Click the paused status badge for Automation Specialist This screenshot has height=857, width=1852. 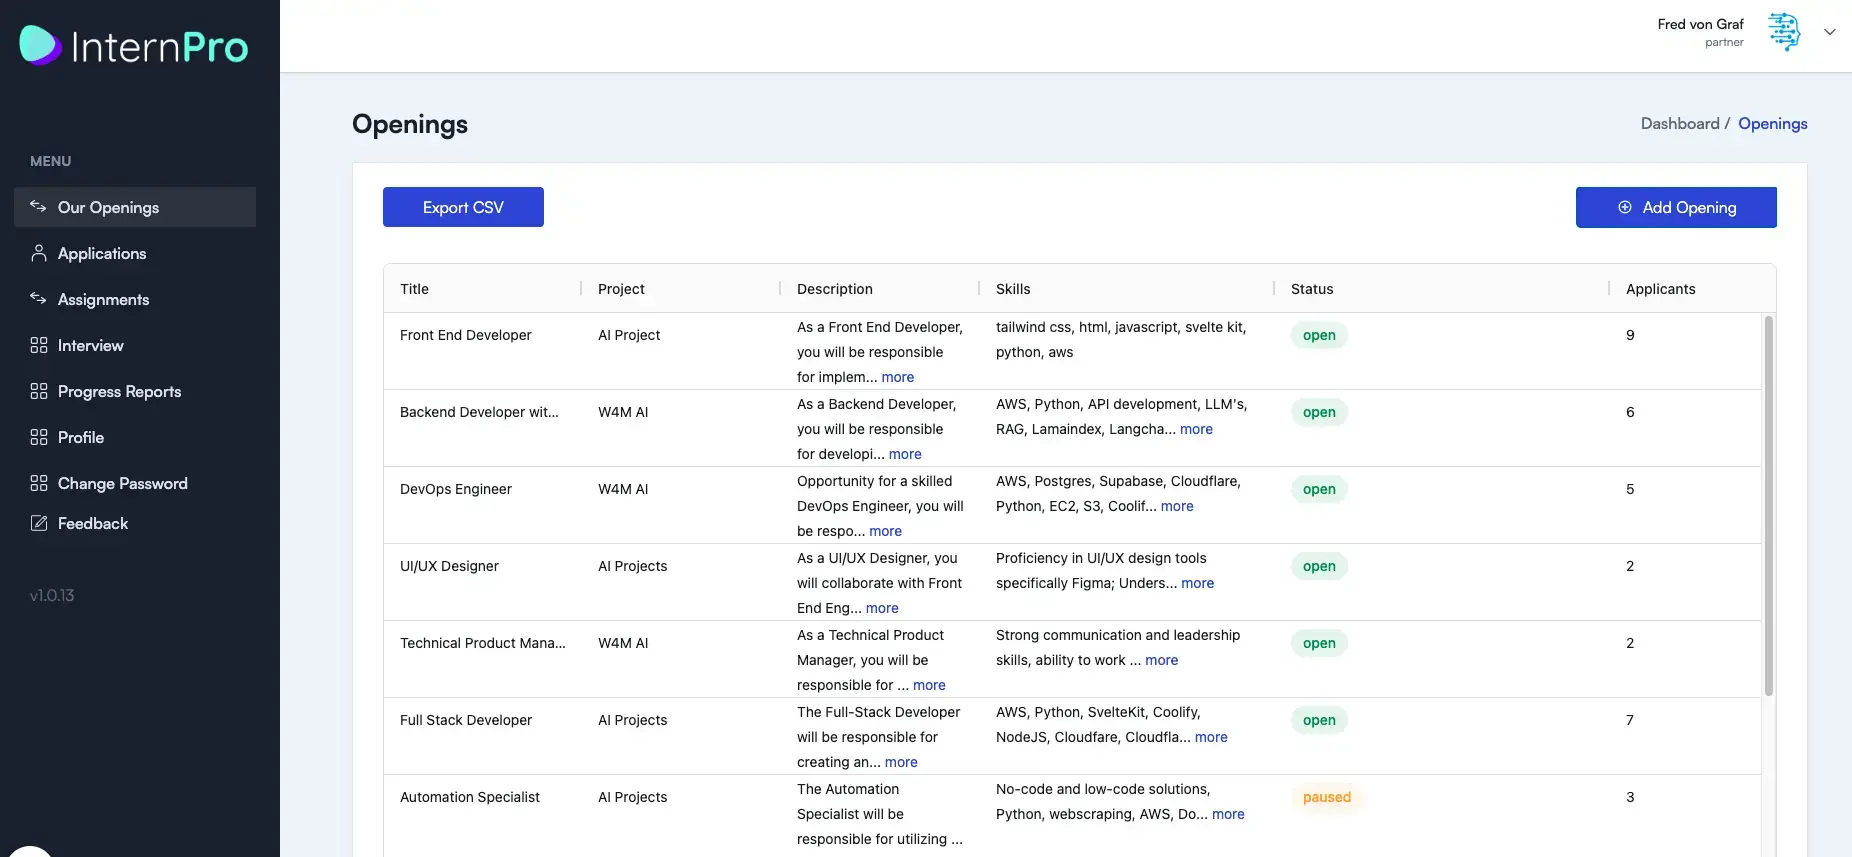click(1326, 797)
